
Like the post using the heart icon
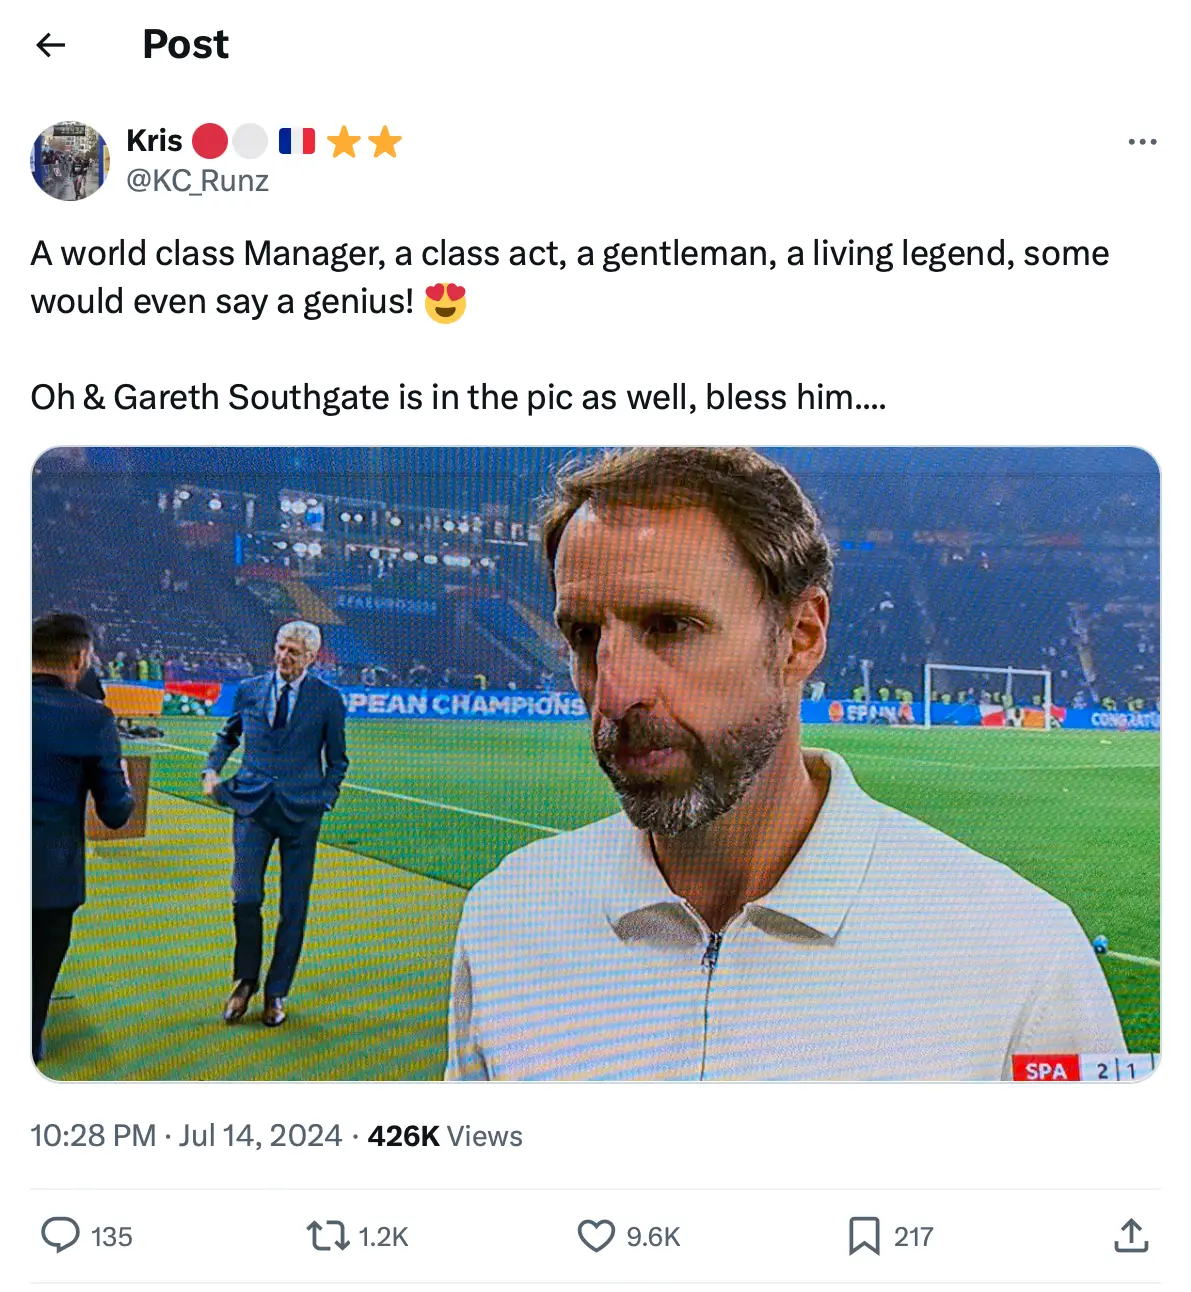tap(595, 1237)
